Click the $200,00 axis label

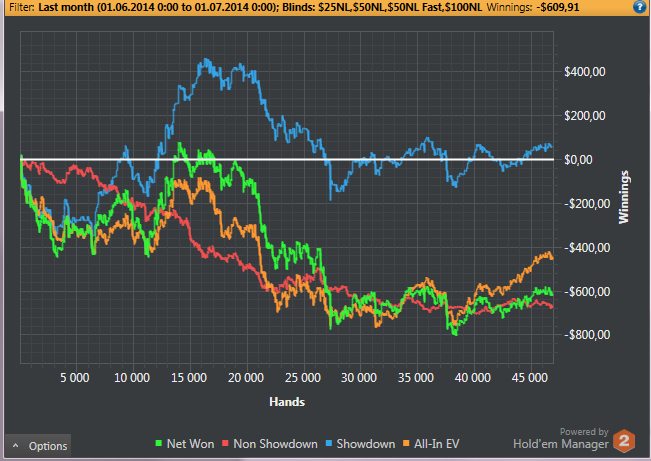[585, 116]
